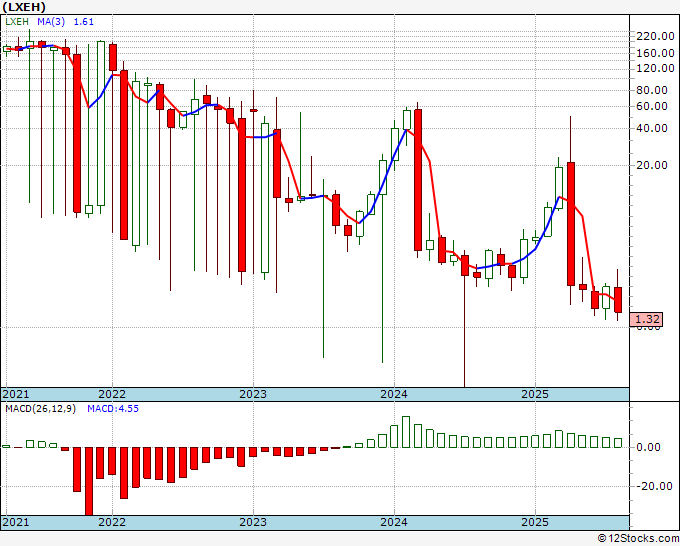Click the 120.00 price axis label
The width and height of the screenshot is (680, 546).
point(655,69)
